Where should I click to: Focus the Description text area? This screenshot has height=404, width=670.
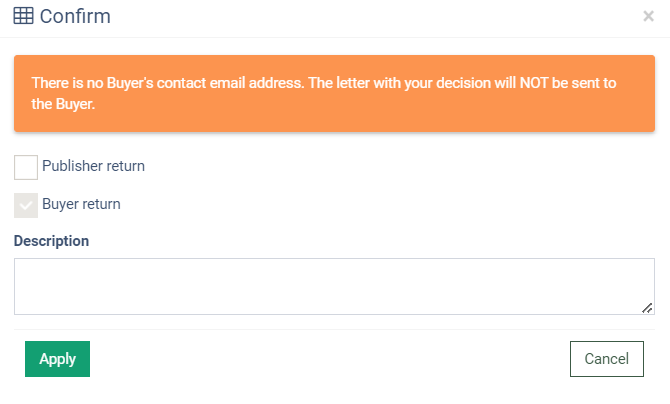tap(334, 286)
